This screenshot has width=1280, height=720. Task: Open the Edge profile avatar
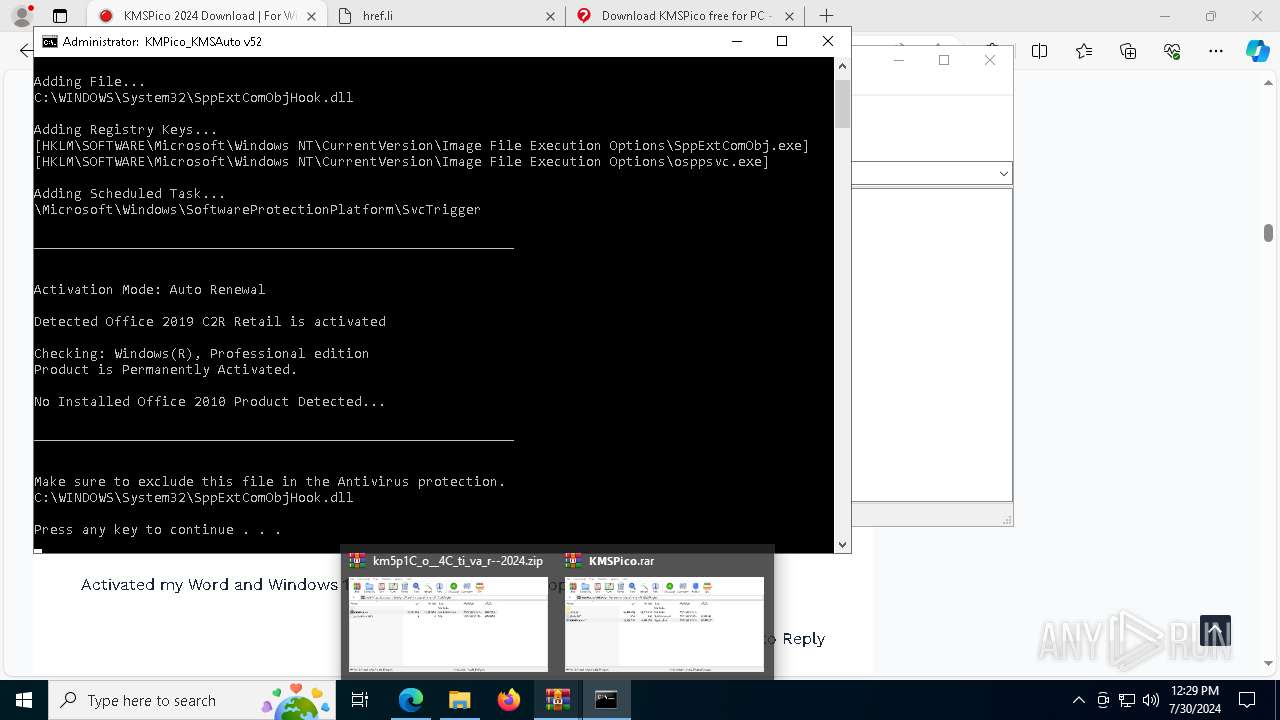[x=22, y=16]
